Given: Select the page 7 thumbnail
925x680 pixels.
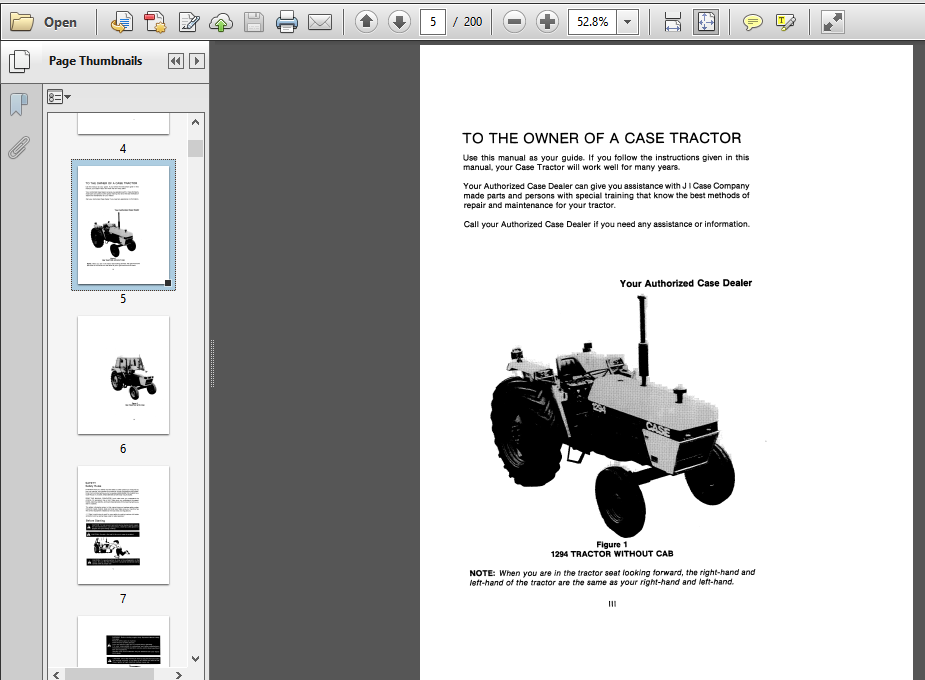Looking at the screenshot, I should (x=123, y=525).
